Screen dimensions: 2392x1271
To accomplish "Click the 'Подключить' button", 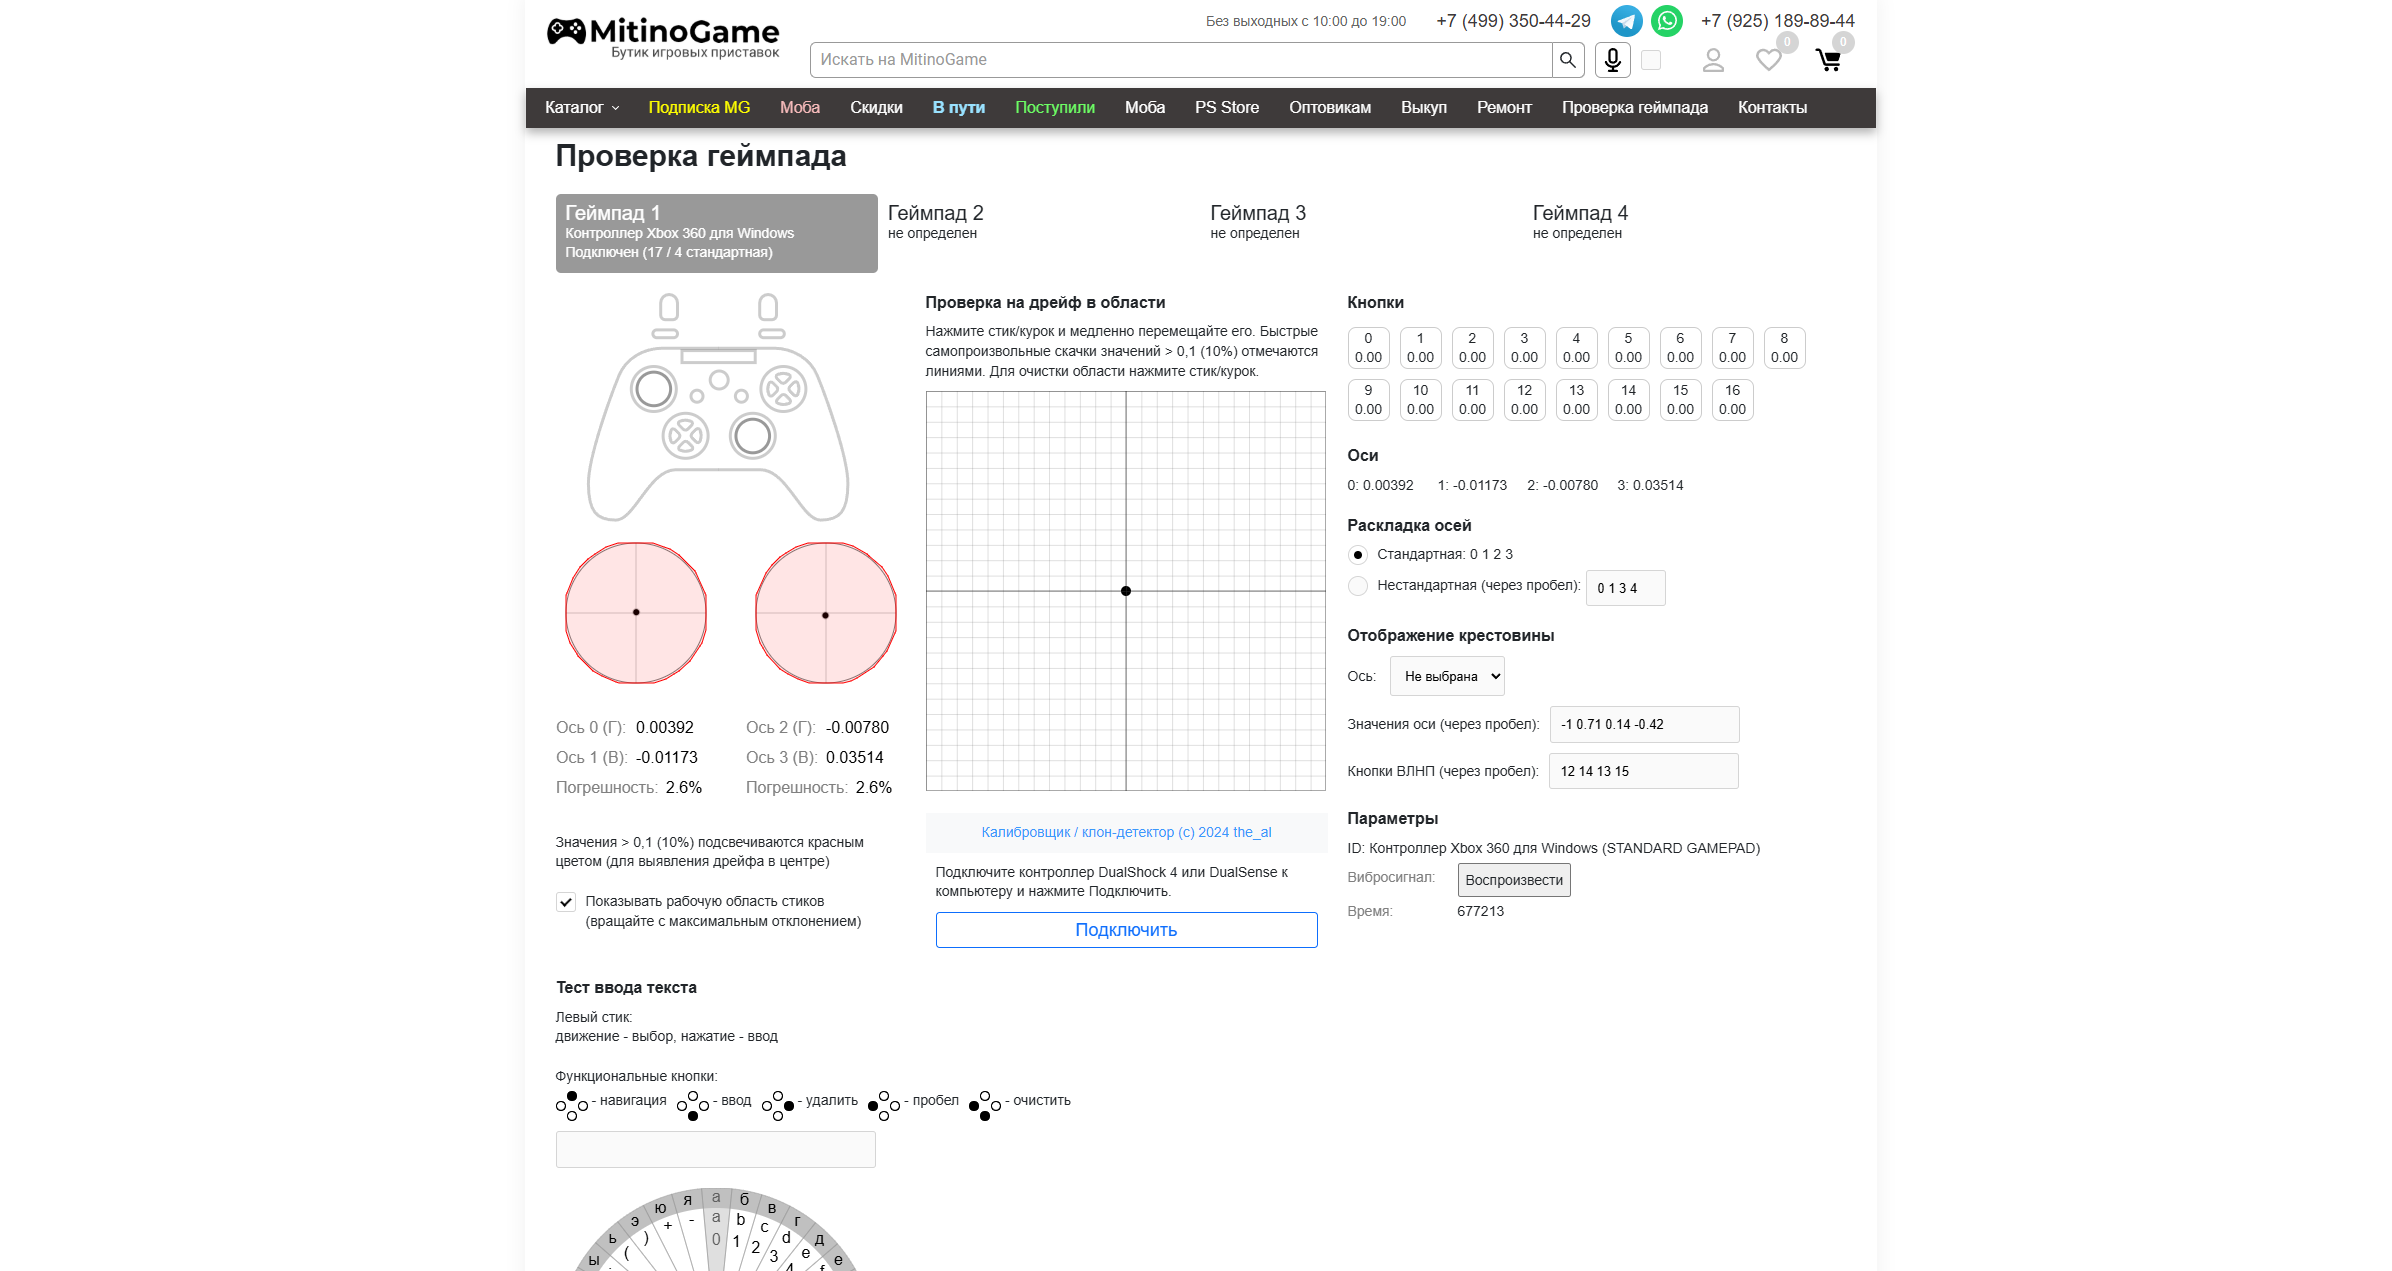I will click(1126, 930).
